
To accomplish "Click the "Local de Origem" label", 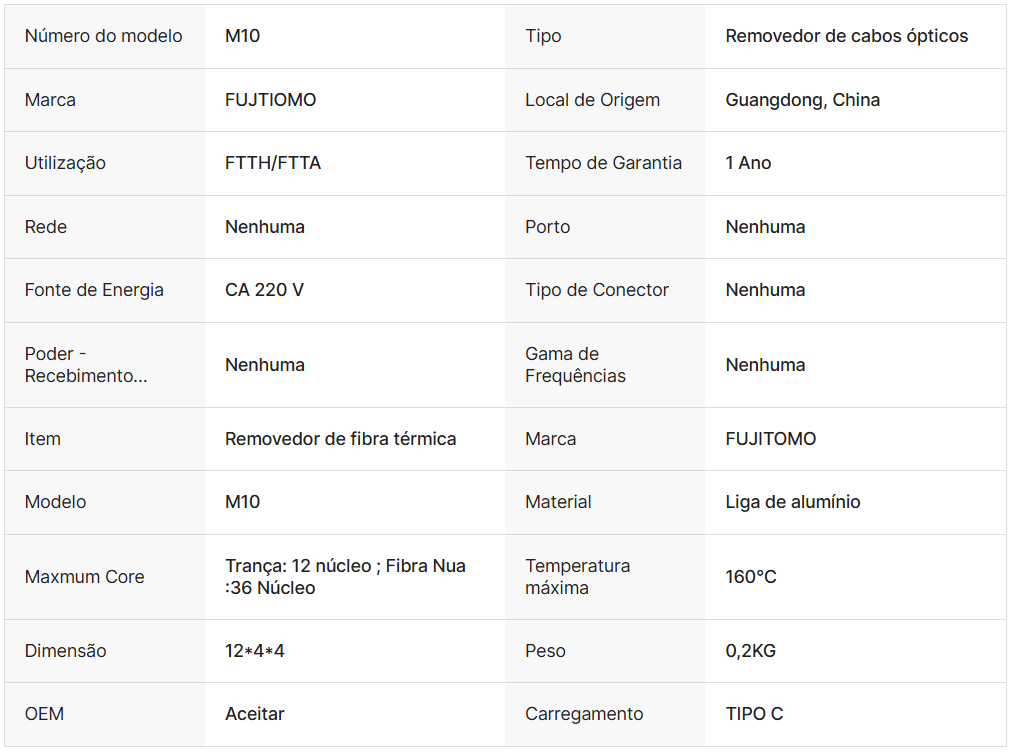I will pyautogui.click(x=592, y=100).
